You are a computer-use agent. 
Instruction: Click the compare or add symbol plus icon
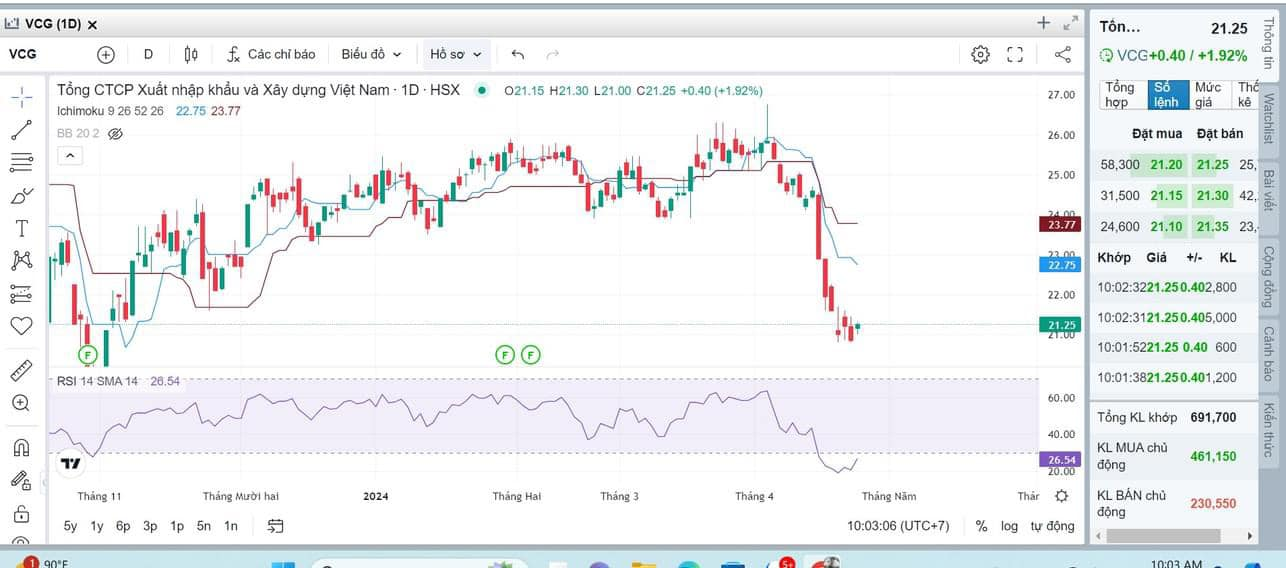click(x=106, y=54)
